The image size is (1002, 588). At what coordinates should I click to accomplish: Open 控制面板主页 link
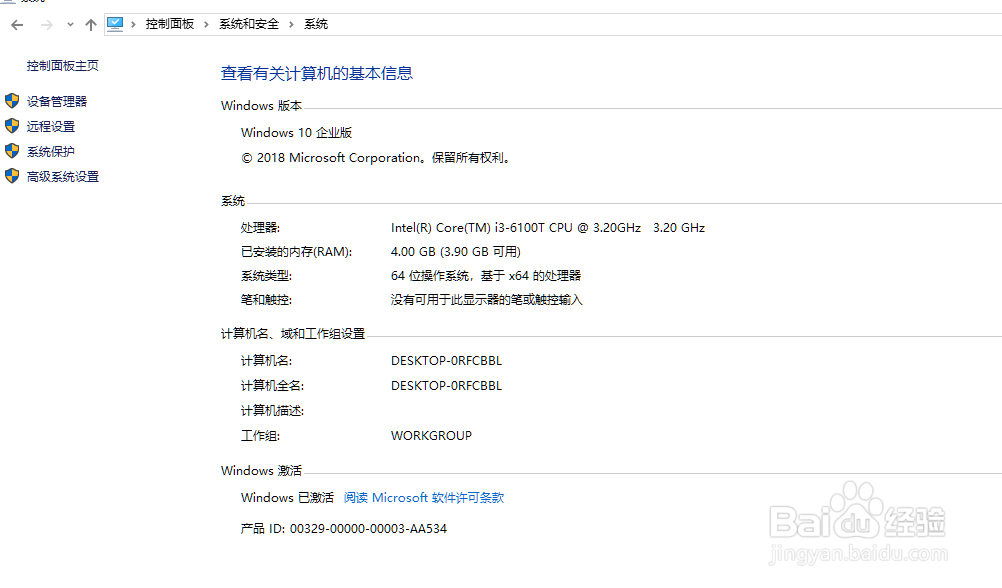pyautogui.click(x=63, y=66)
